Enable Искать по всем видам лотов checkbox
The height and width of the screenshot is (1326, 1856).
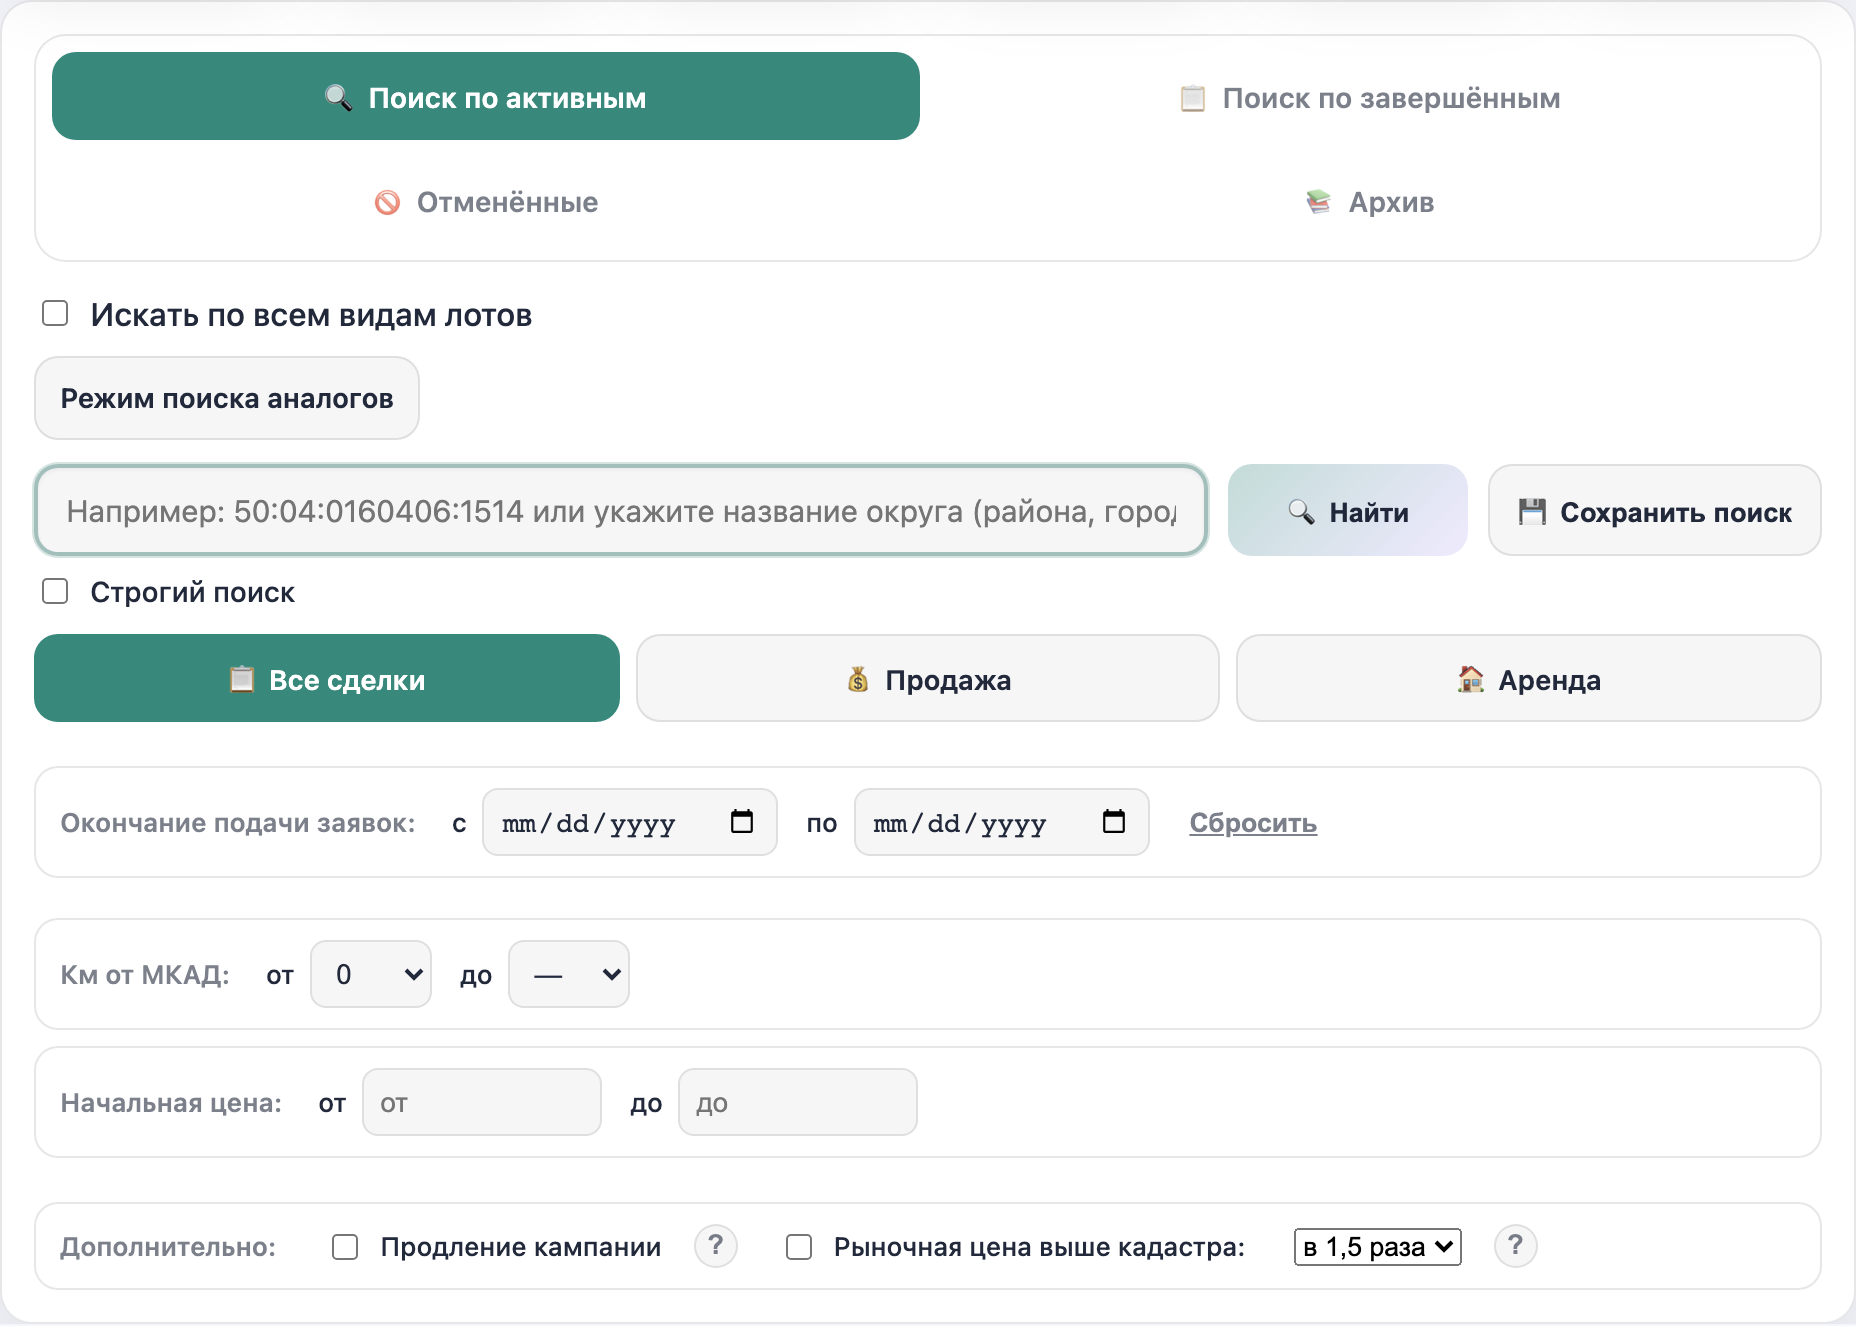(55, 314)
